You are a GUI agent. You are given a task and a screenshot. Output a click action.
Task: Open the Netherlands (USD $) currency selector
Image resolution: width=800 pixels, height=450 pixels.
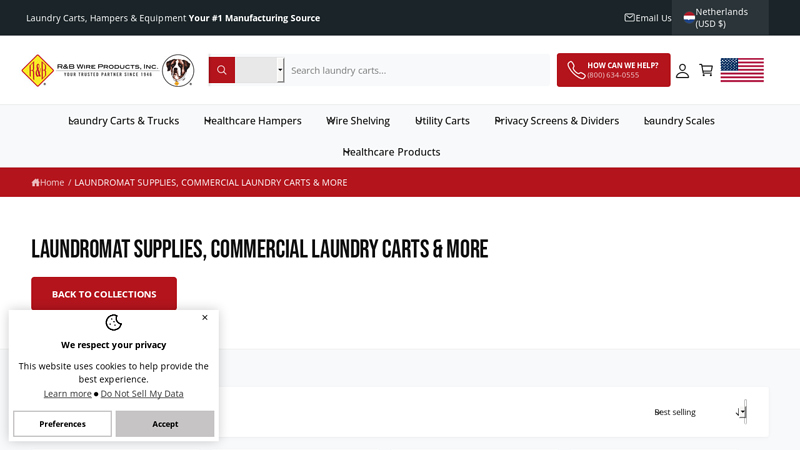pos(720,18)
